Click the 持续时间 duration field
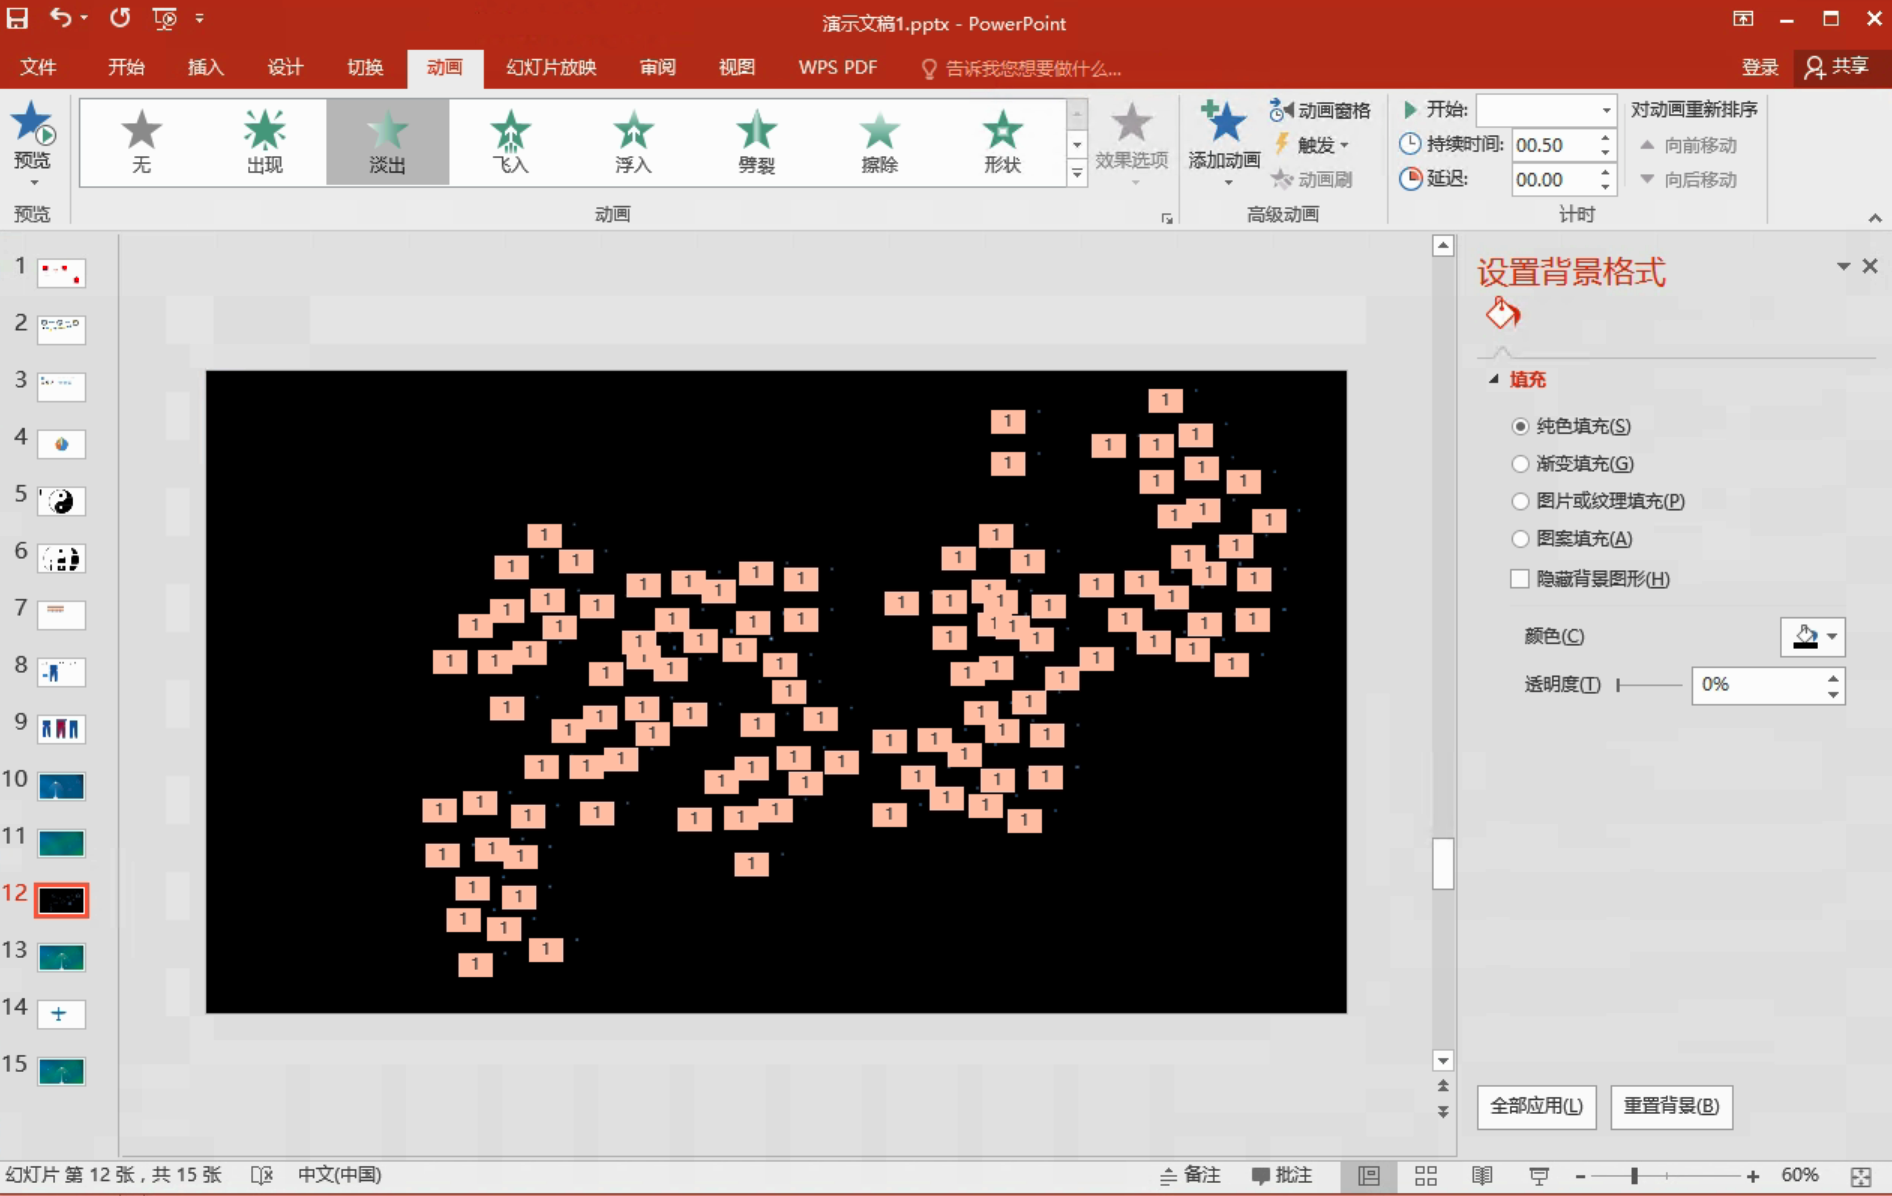 [1556, 145]
